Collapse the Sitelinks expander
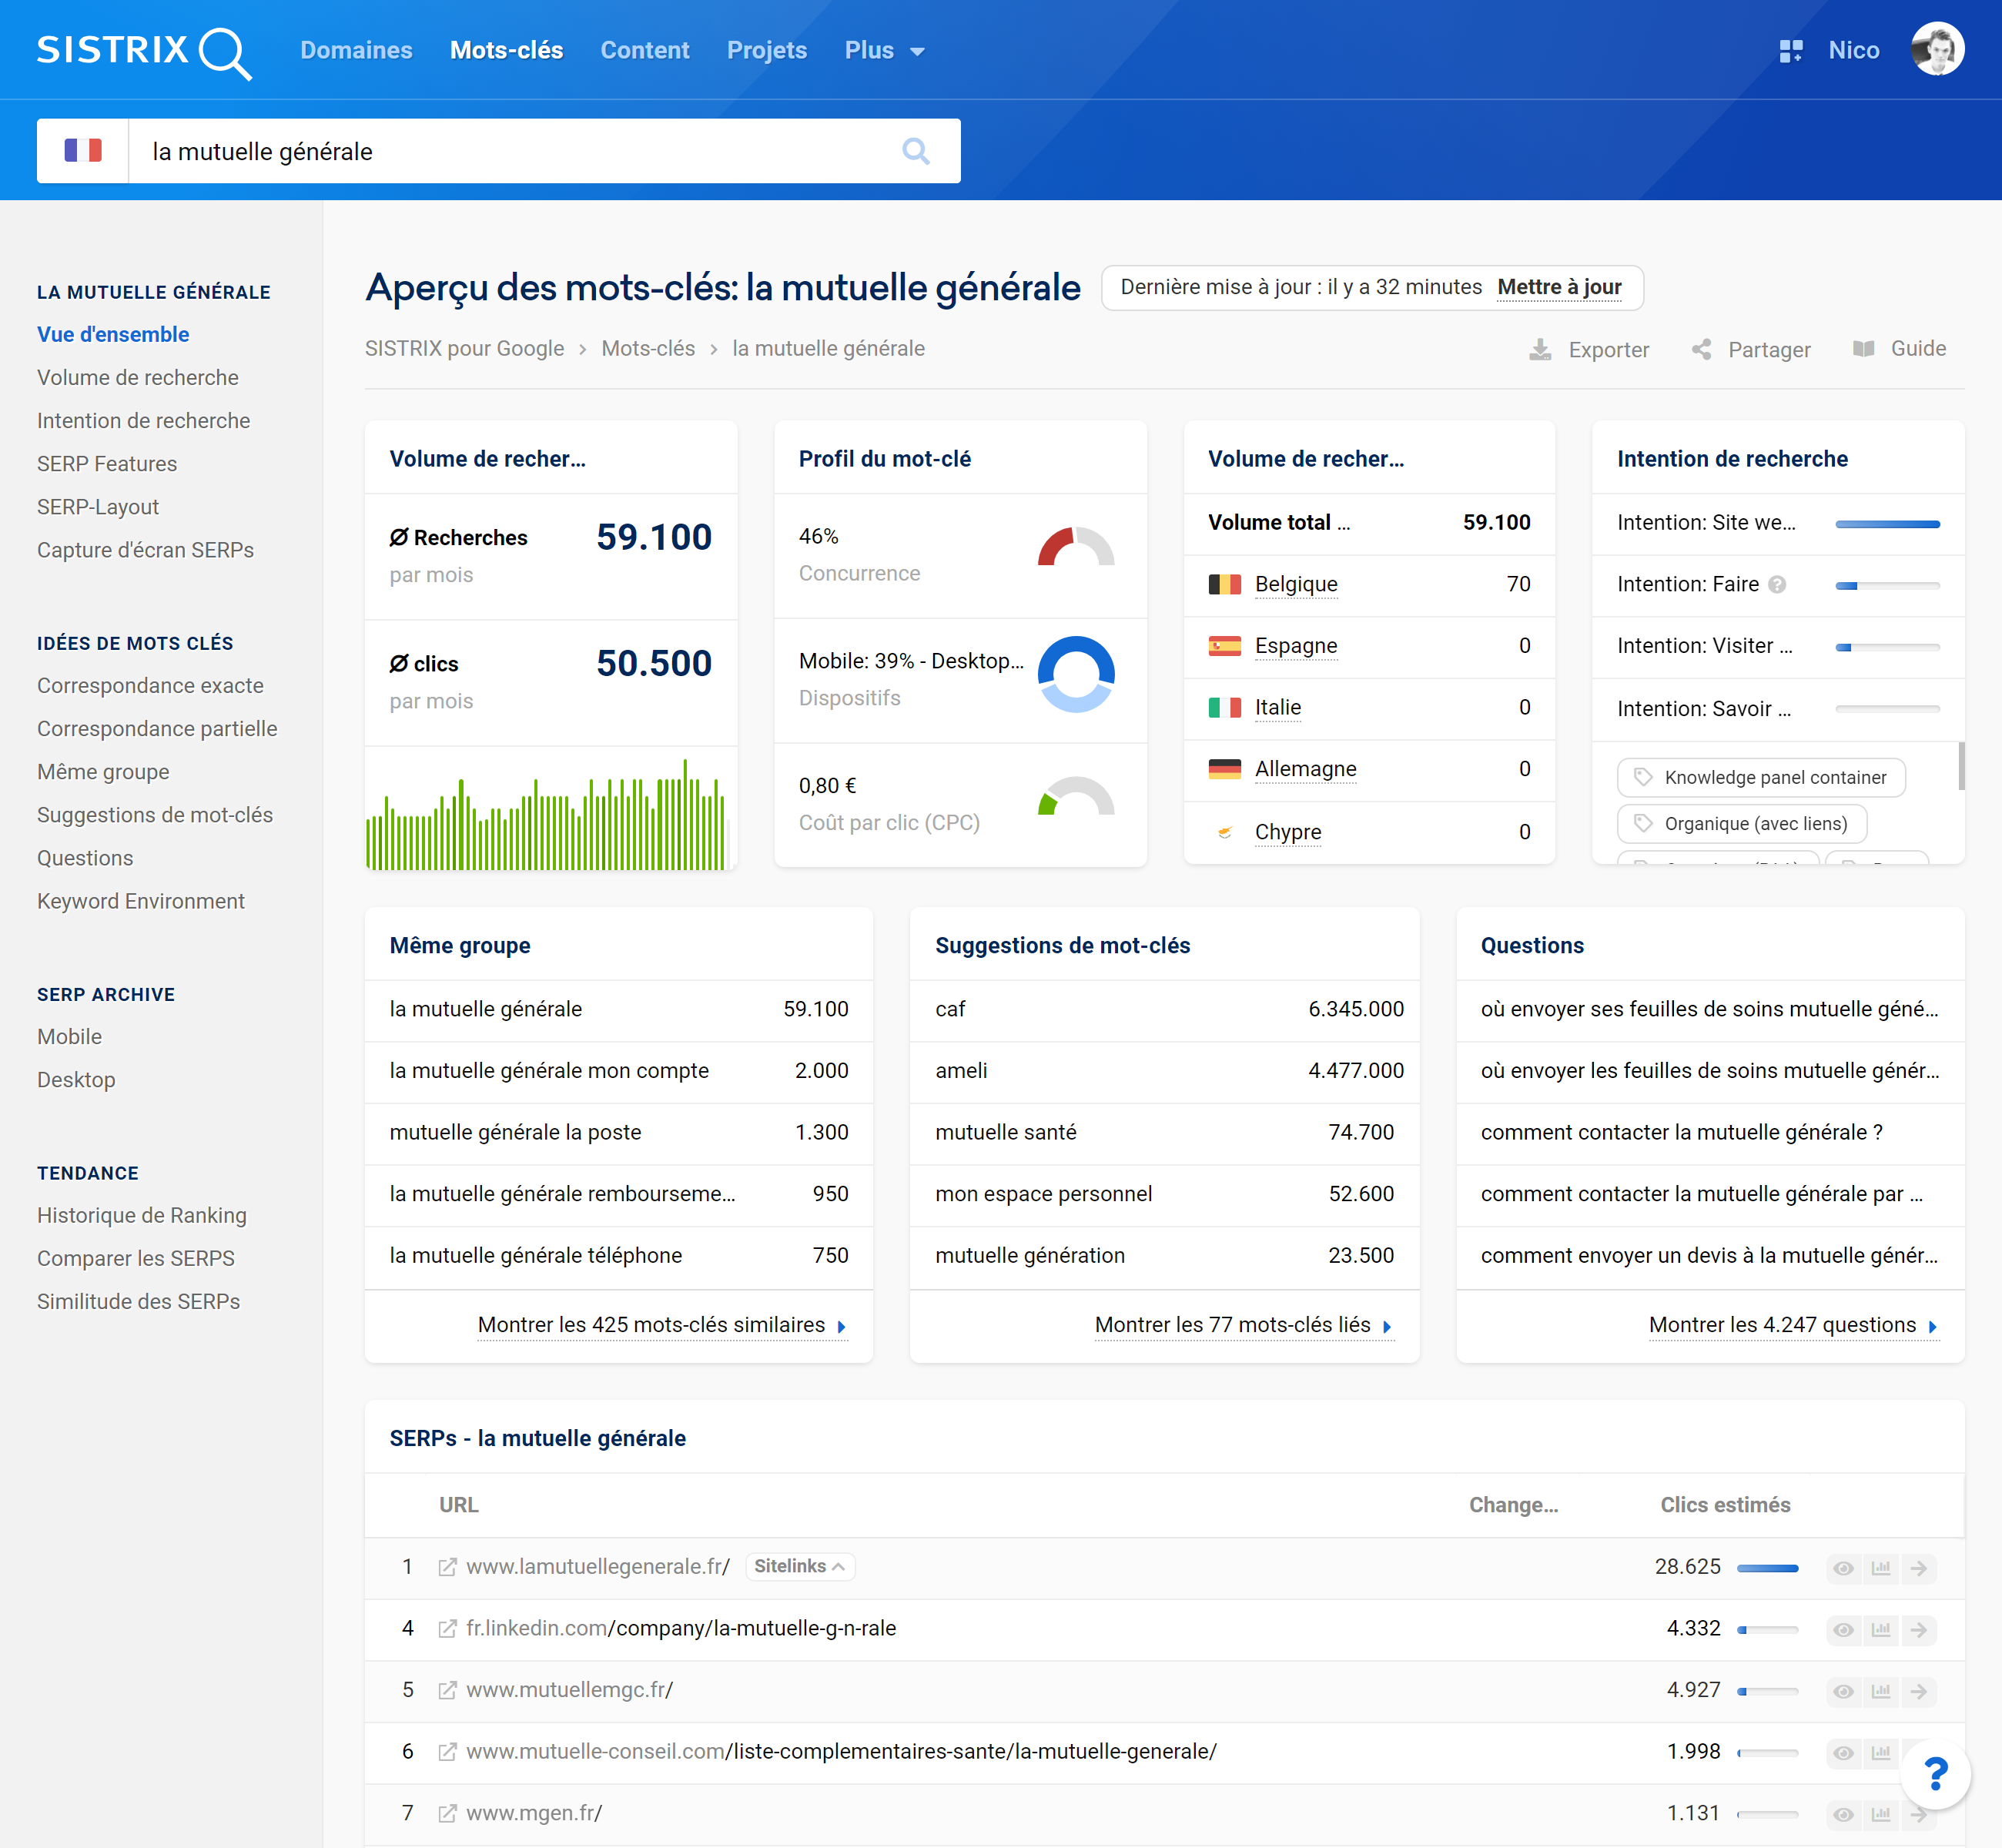Screen dimensions: 2002x1848 (799, 1566)
